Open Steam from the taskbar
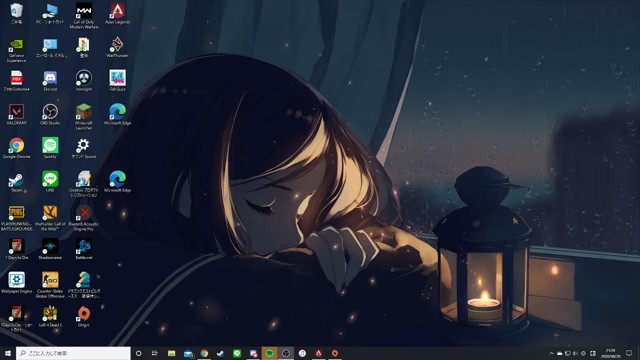Viewport: 640px width, 360px height. [x=220, y=353]
